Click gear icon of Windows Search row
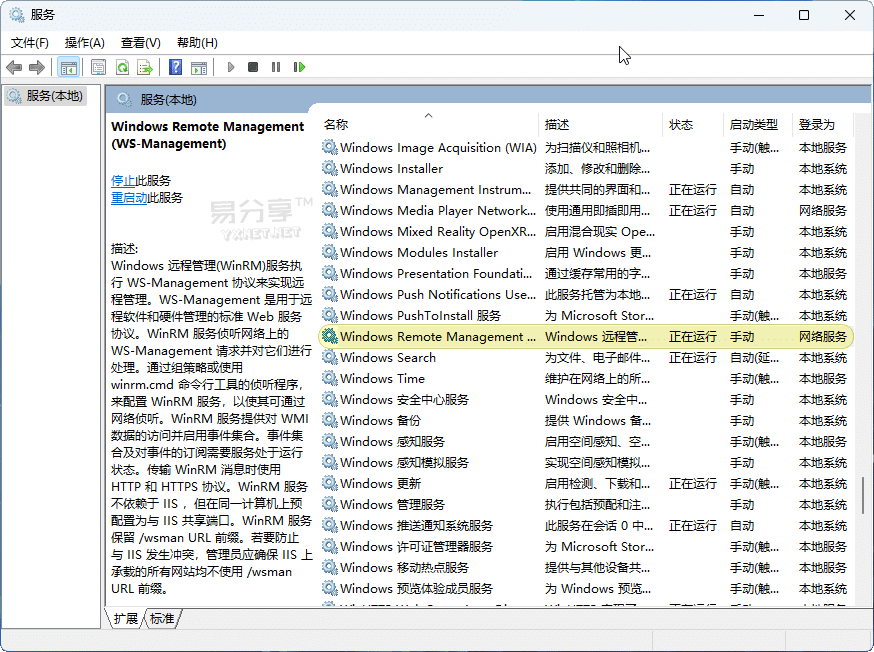Viewport: 874px width, 652px height. click(x=330, y=357)
